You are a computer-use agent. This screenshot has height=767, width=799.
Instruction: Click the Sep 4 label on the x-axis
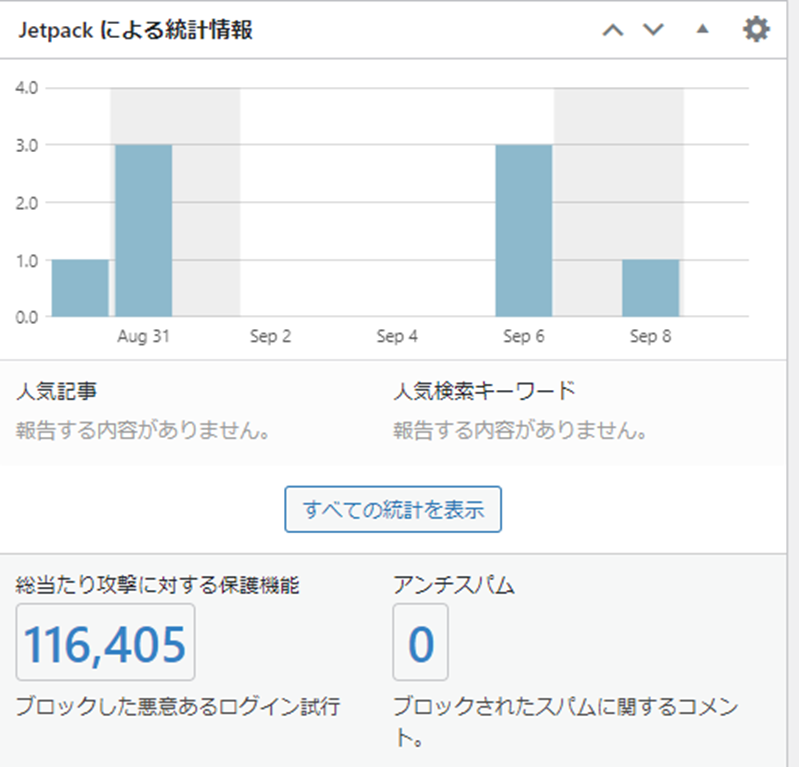point(397,337)
